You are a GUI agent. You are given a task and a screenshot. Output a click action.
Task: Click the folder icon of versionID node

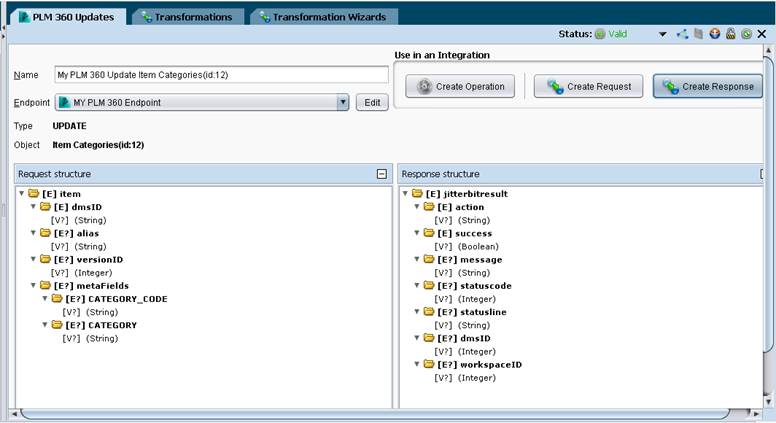pos(45,259)
